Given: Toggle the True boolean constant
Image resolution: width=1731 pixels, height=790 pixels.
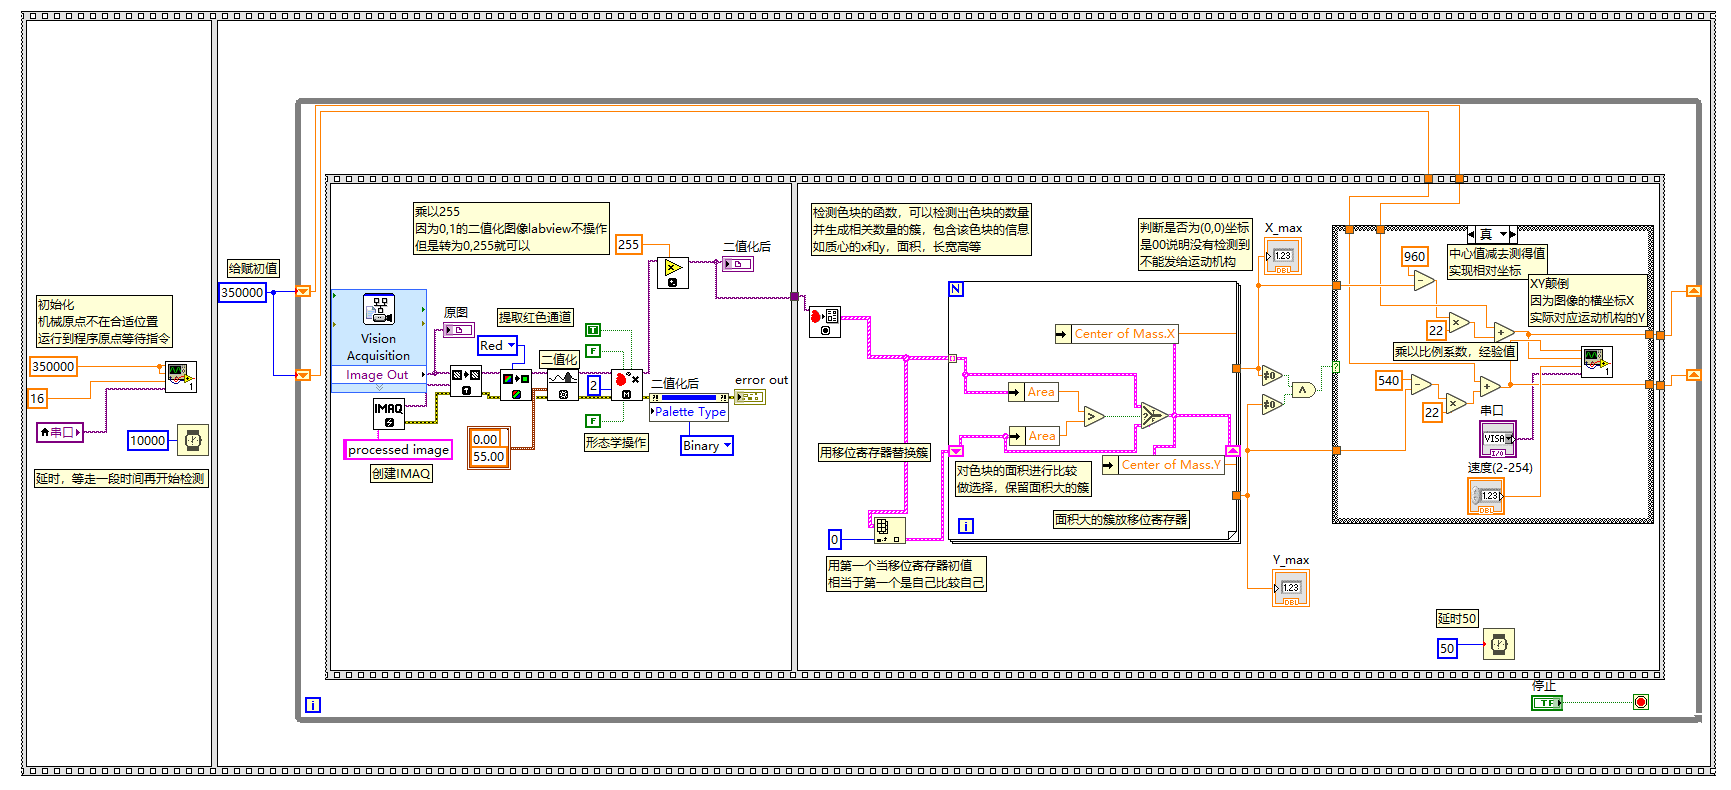Looking at the screenshot, I should (x=593, y=330).
